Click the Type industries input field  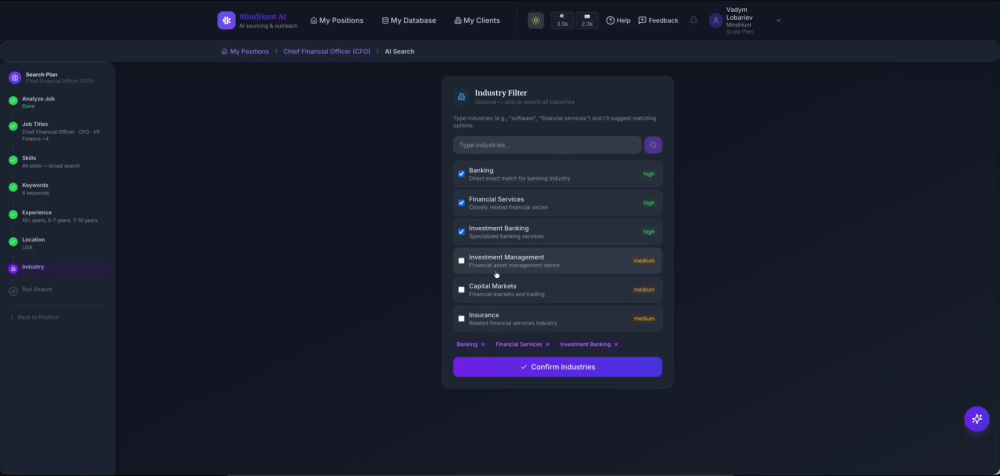[547, 145]
